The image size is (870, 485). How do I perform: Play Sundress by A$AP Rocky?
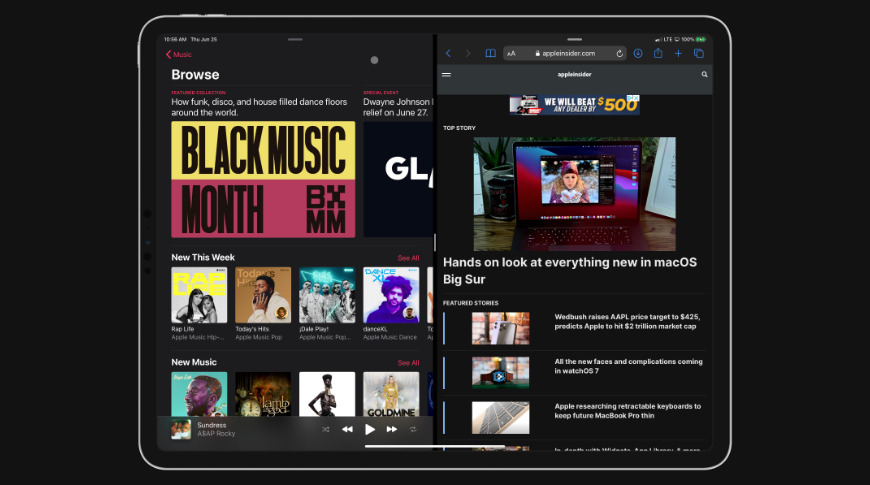tap(370, 430)
